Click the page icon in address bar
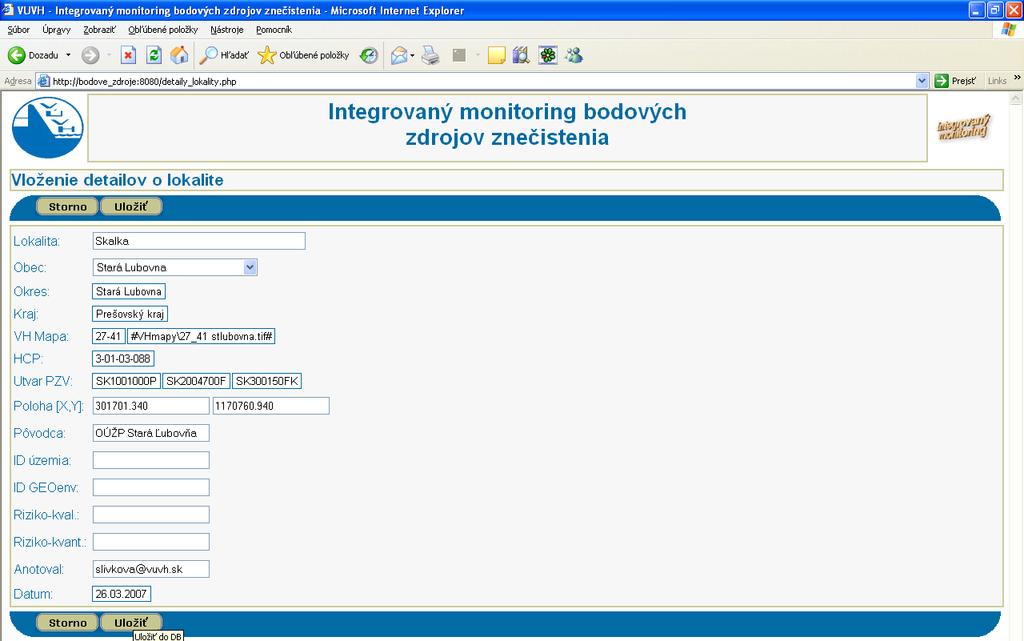The width and height of the screenshot is (1024, 641). point(44,81)
